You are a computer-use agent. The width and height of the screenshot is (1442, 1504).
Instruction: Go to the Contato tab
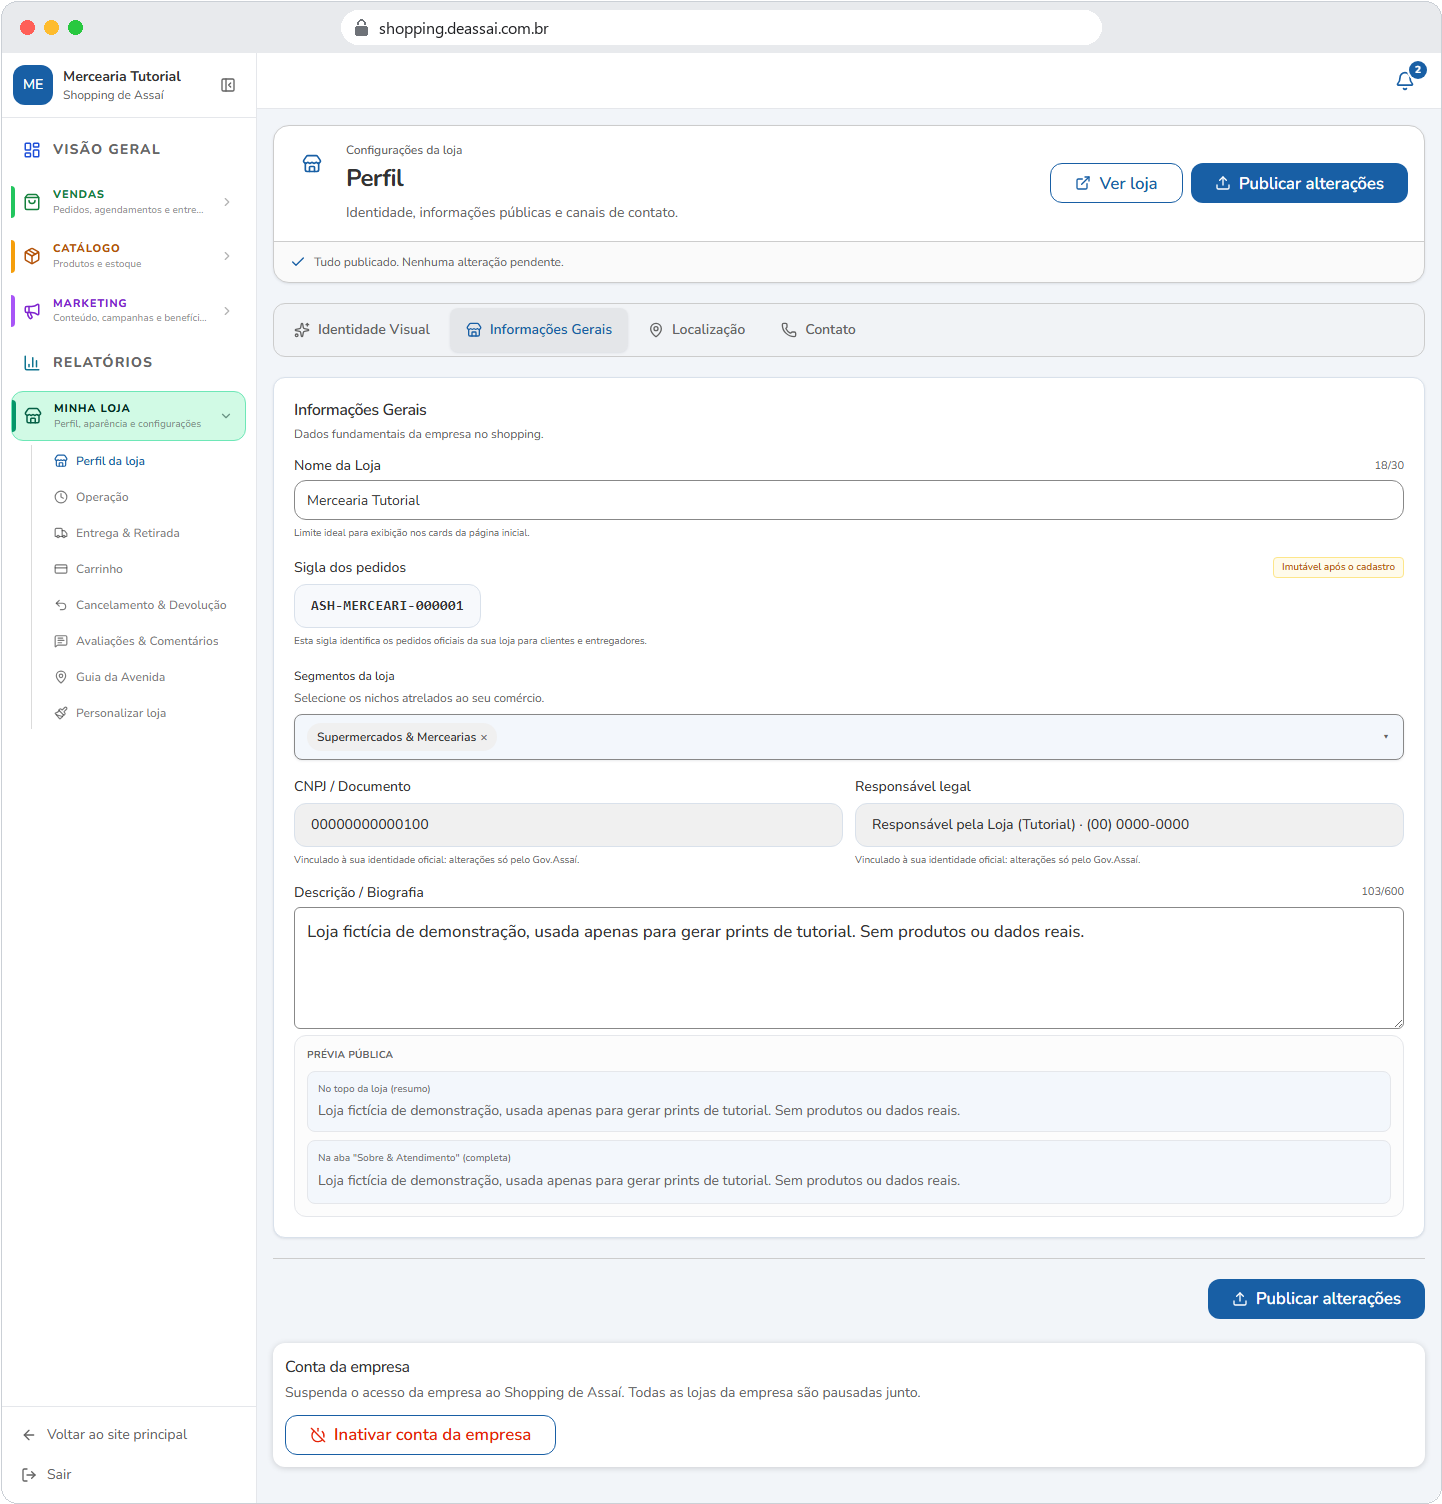click(x=818, y=330)
